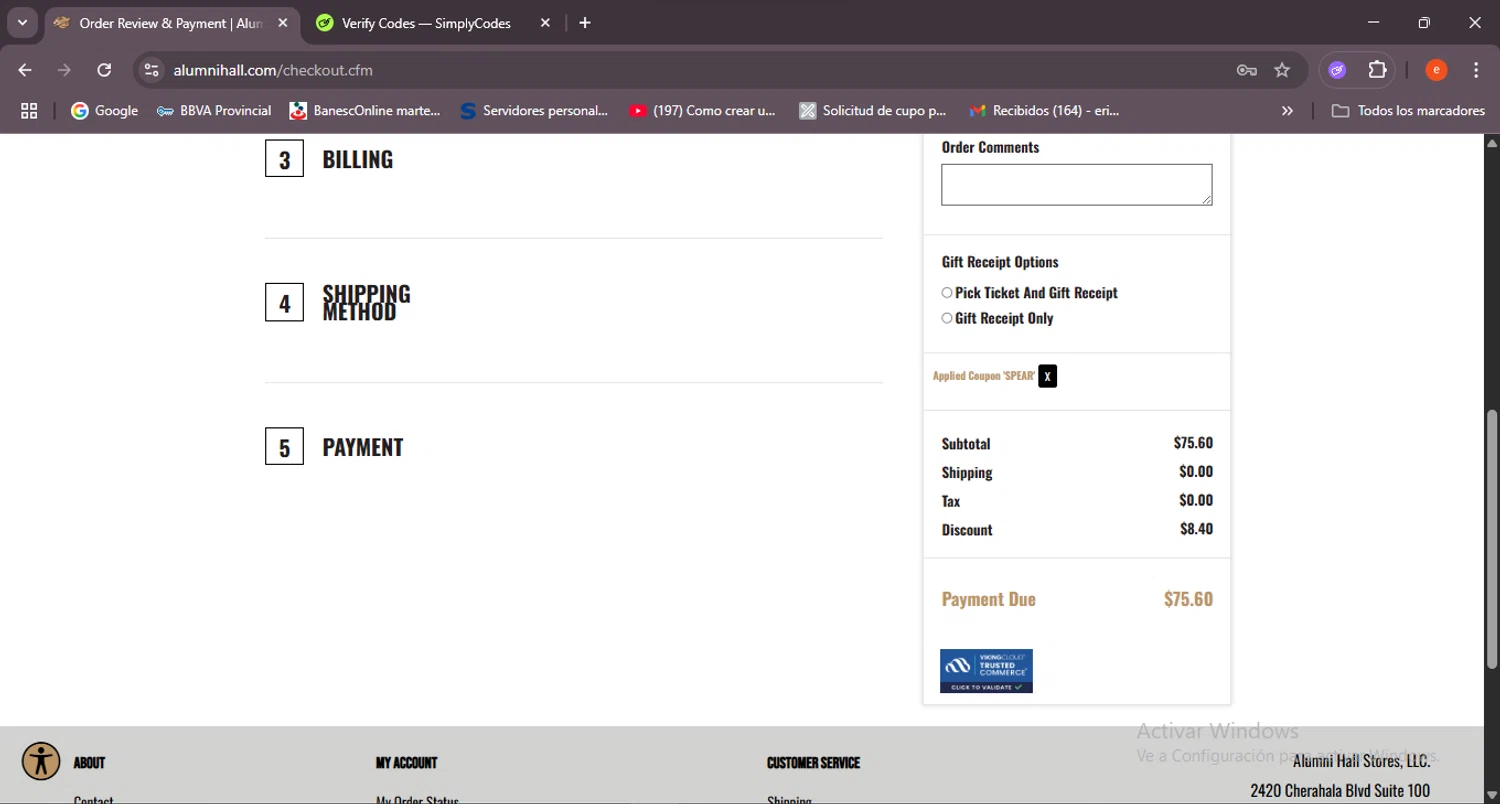The width and height of the screenshot is (1500, 804).
Task: Switch to the Order Review & Payment tab
Action: pyautogui.click(x=171, y=23)
